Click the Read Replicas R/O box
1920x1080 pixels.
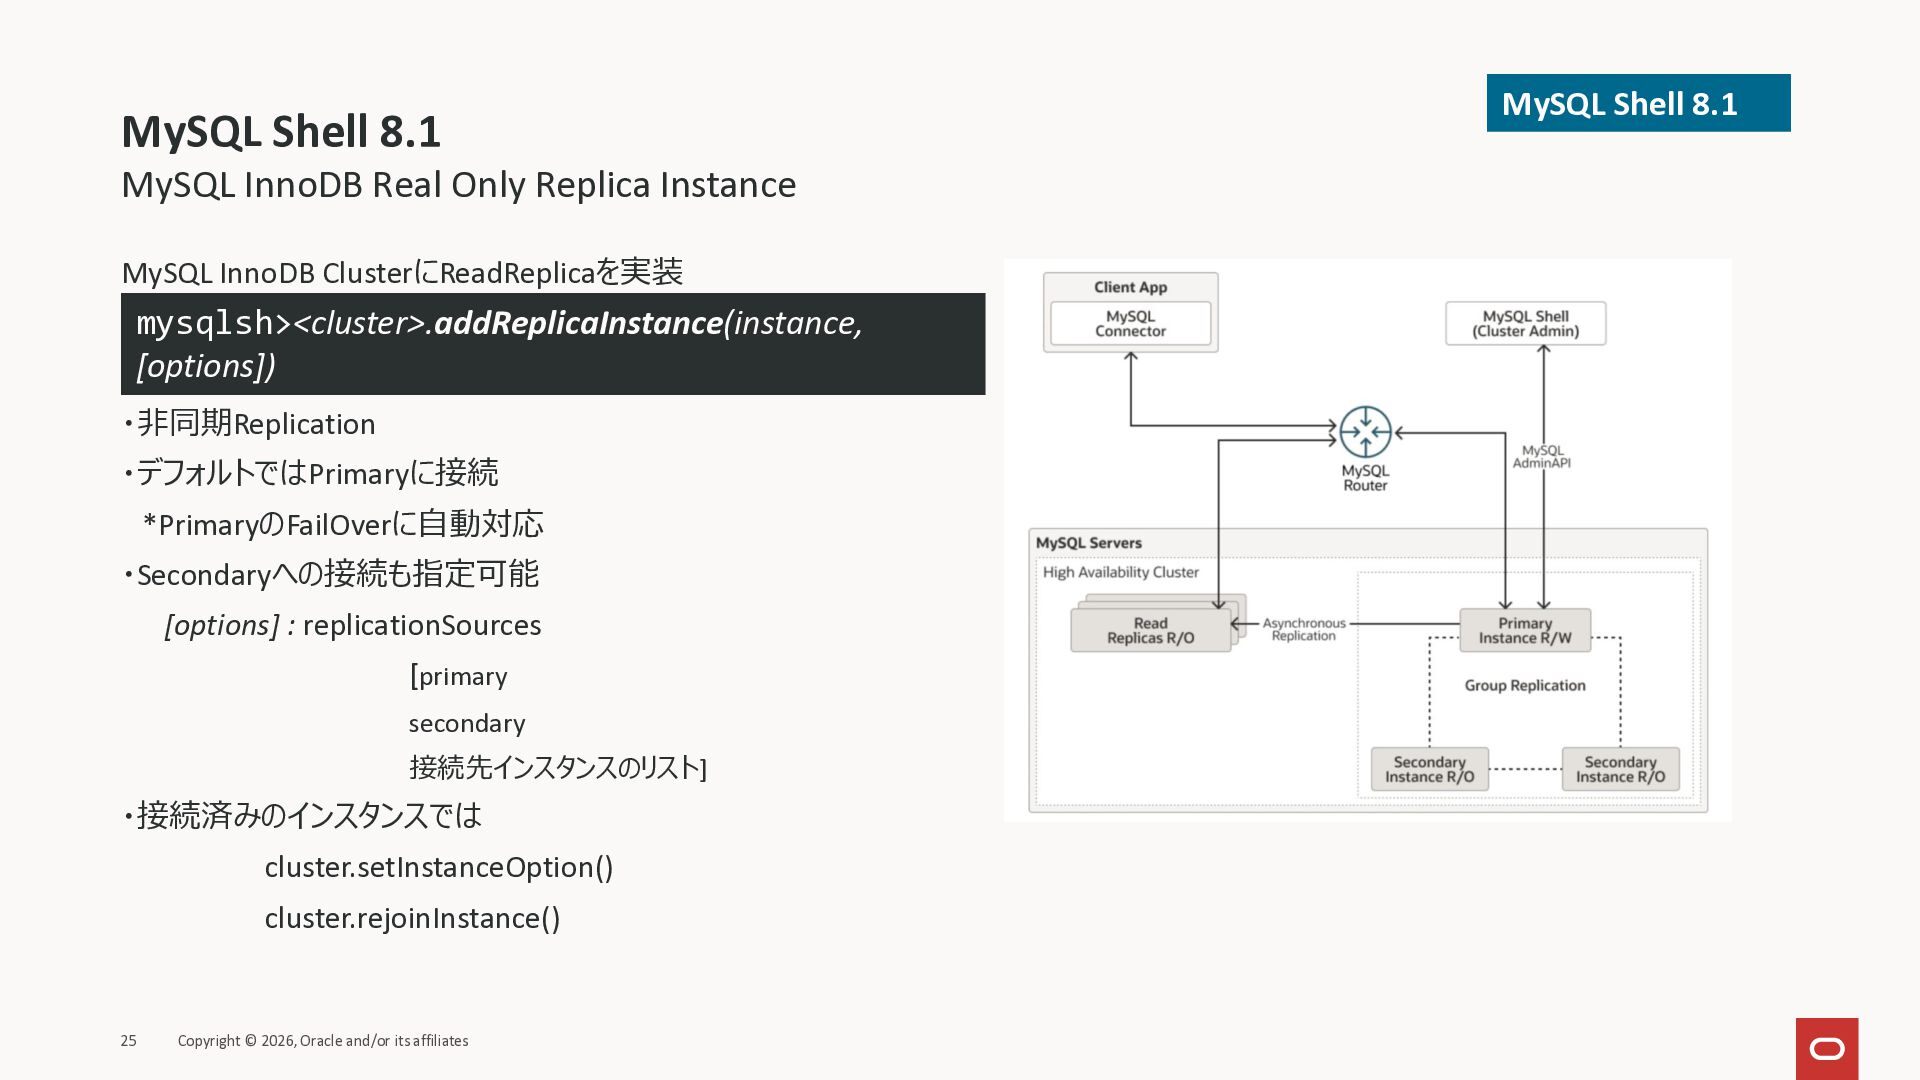point(1150,630)
